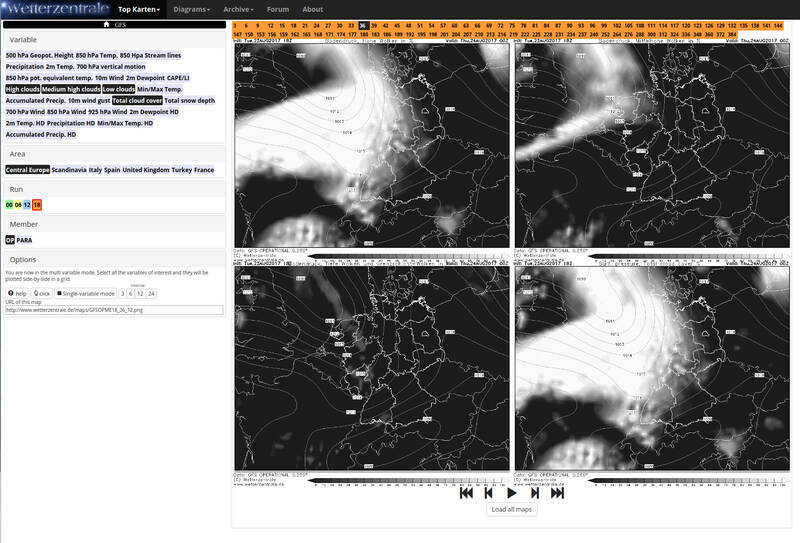Step forward one forecast frame
This screenshot has width=800, height=543.
coord(535,492)
